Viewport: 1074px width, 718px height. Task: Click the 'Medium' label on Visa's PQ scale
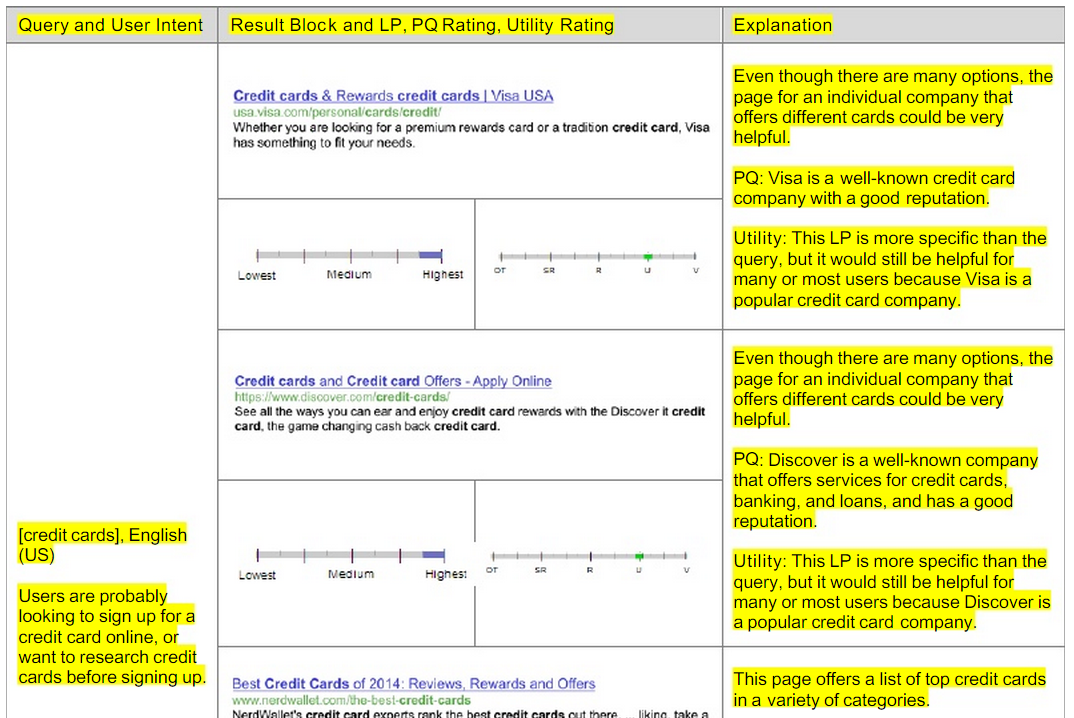coord(349,275)
